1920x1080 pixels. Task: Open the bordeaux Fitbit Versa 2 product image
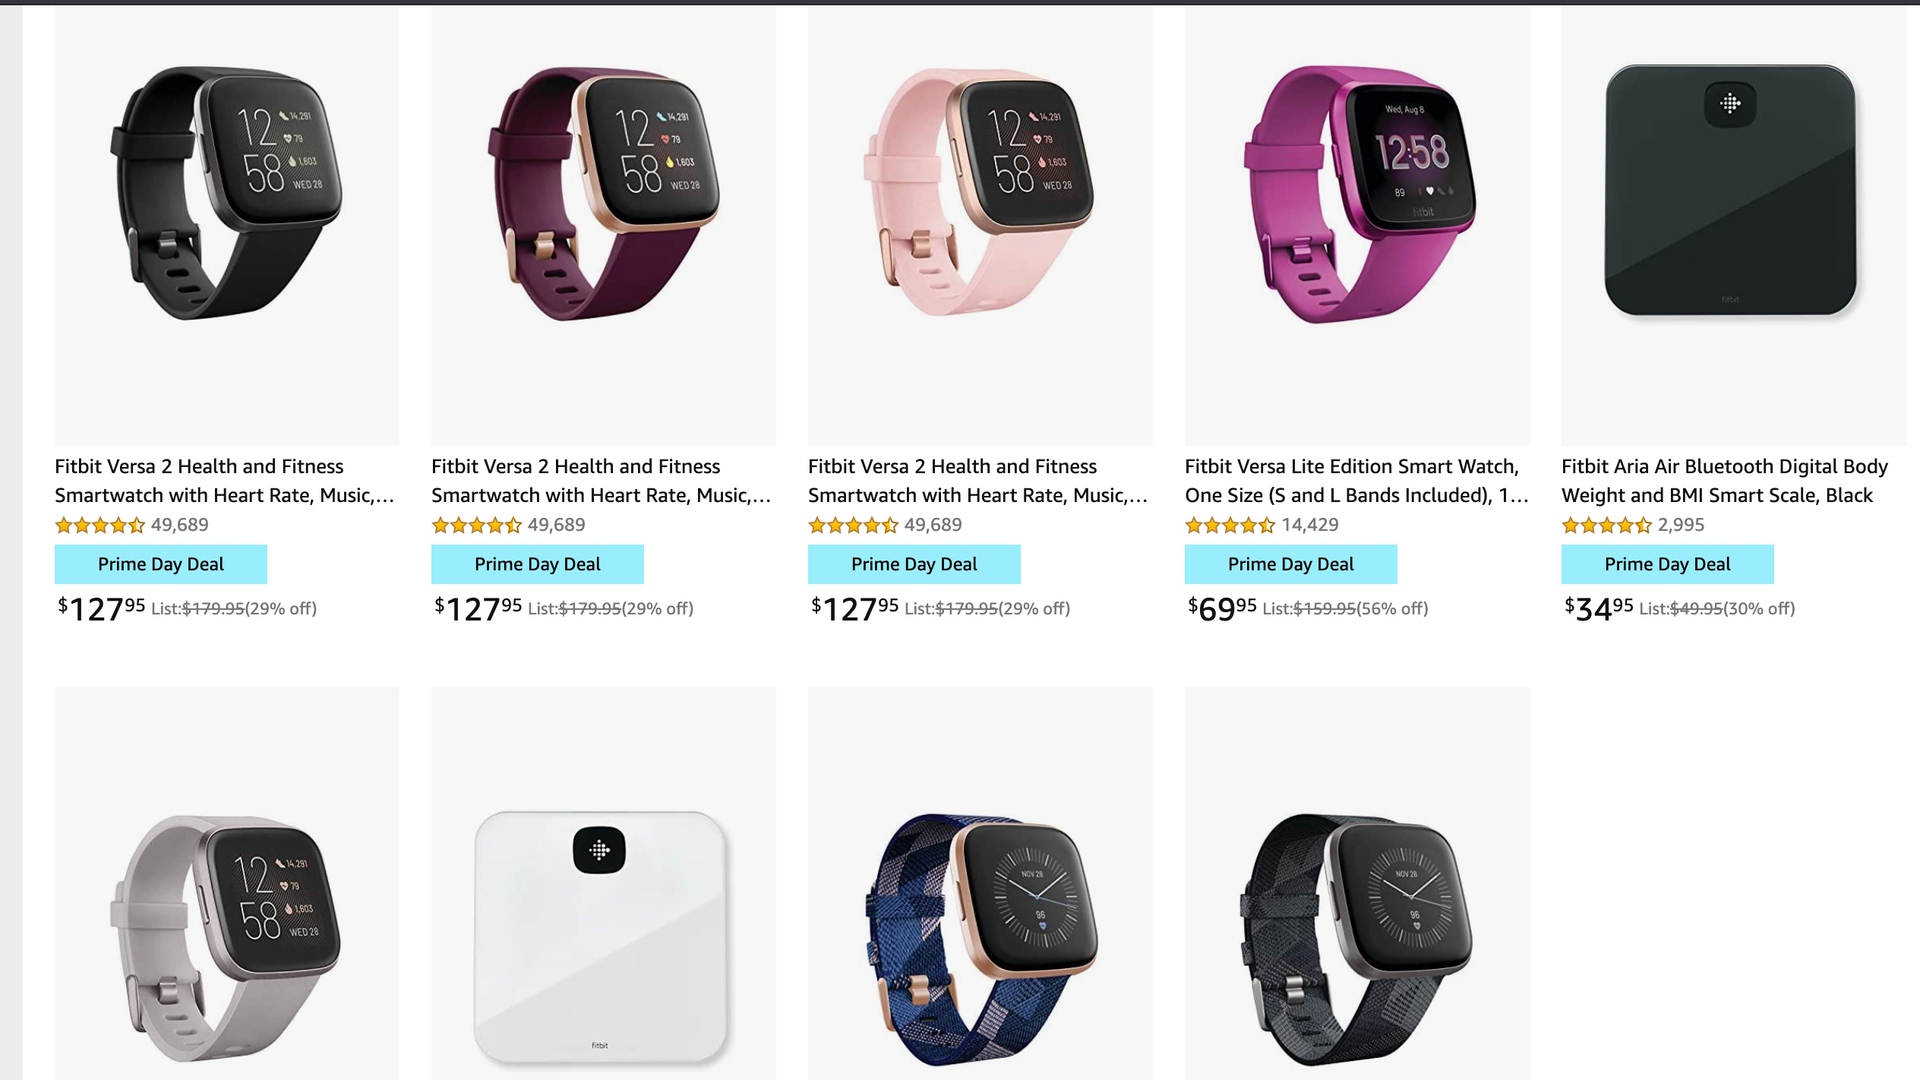(x=603, y=225)
